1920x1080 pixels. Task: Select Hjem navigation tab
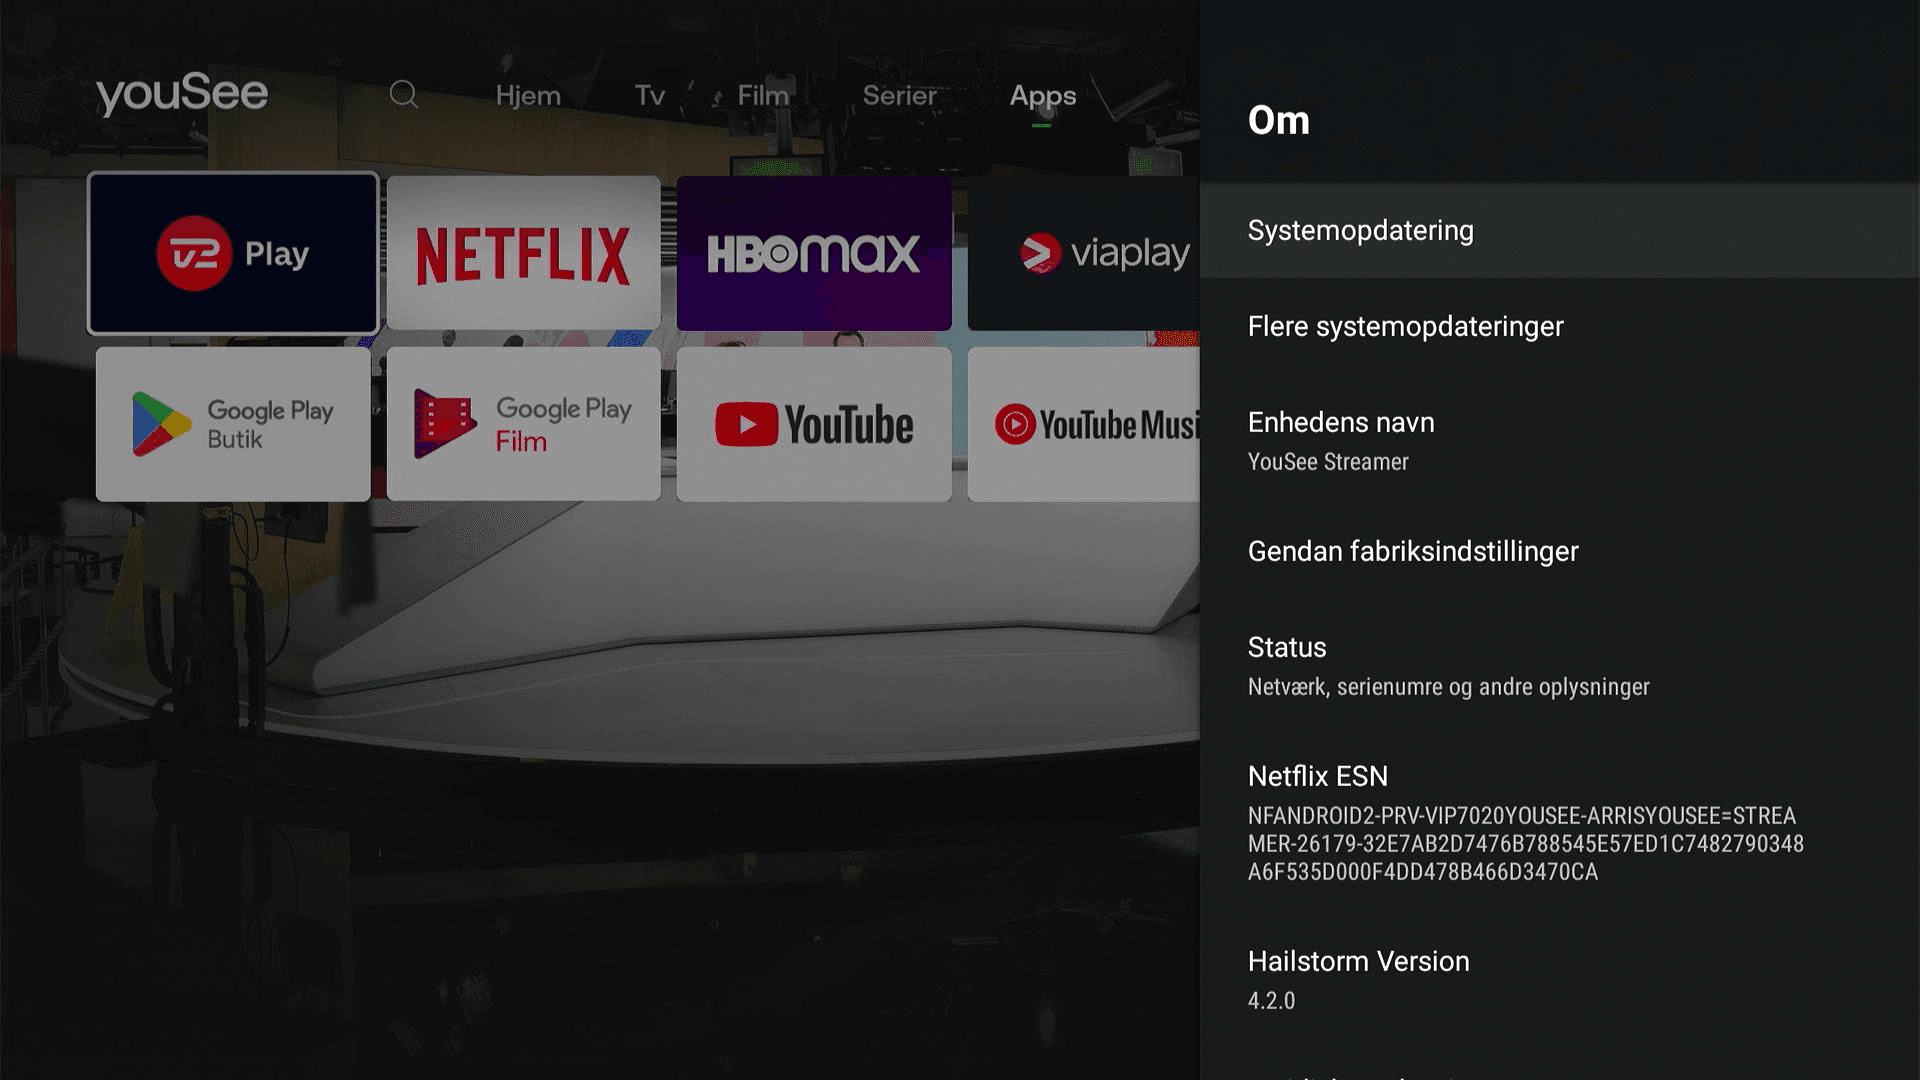(x=526, y=94)
